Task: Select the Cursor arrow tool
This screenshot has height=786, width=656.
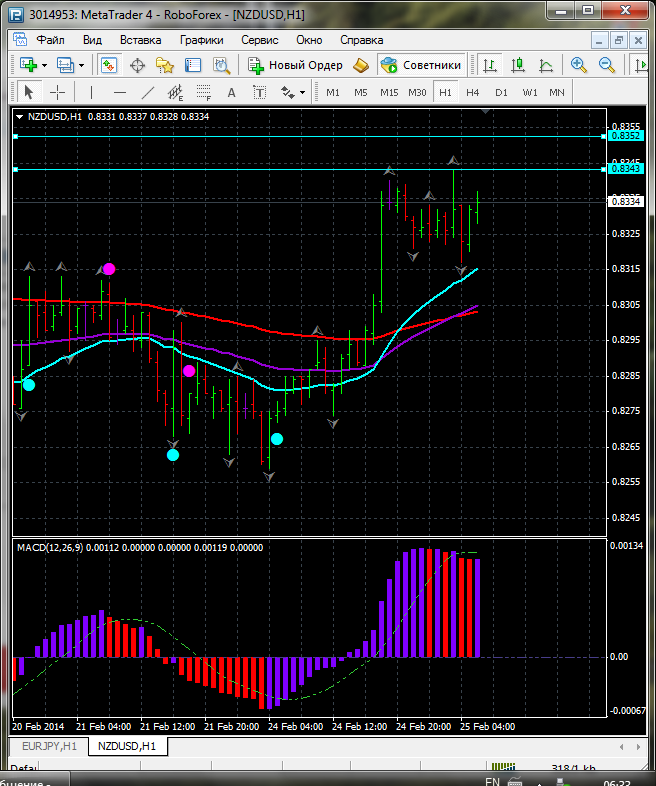Action: (29, 92)
